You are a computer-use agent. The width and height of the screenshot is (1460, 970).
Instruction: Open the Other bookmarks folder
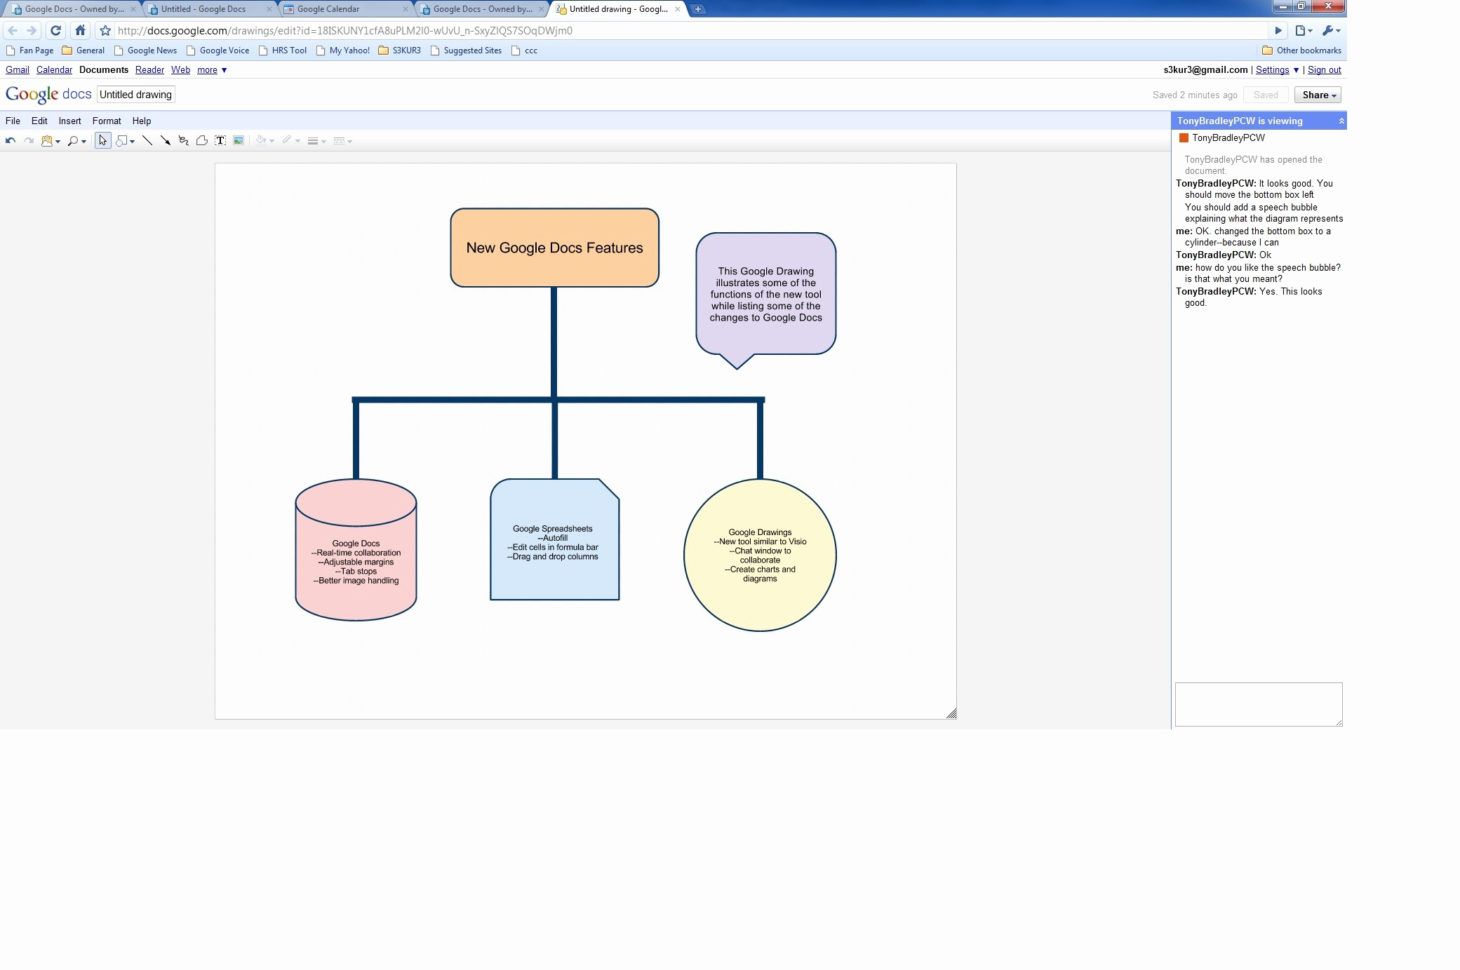point(1301,51)
